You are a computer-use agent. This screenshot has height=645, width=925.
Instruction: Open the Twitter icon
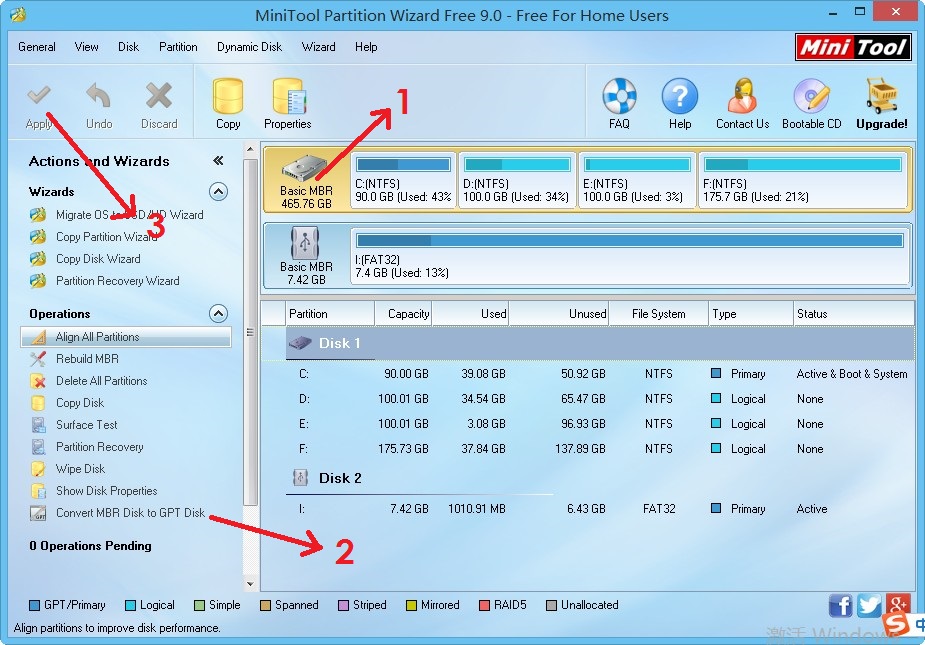(x=869, y=606)
